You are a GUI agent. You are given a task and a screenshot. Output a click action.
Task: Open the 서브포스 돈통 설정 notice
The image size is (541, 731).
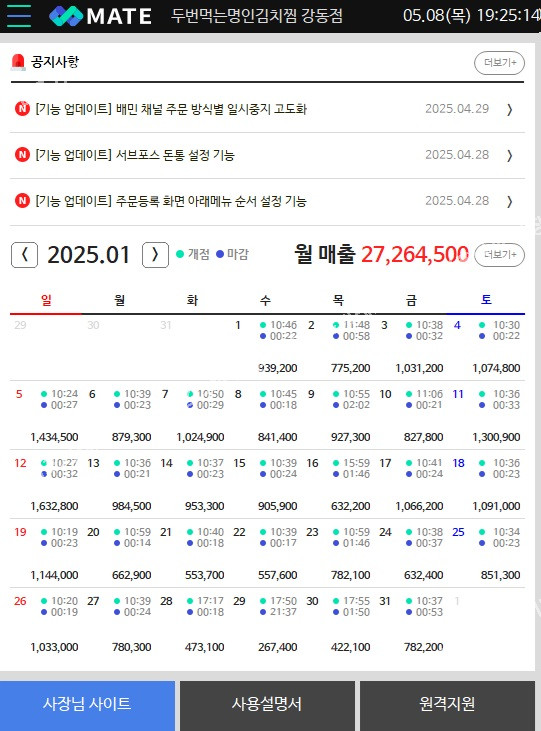click(135, 155)
